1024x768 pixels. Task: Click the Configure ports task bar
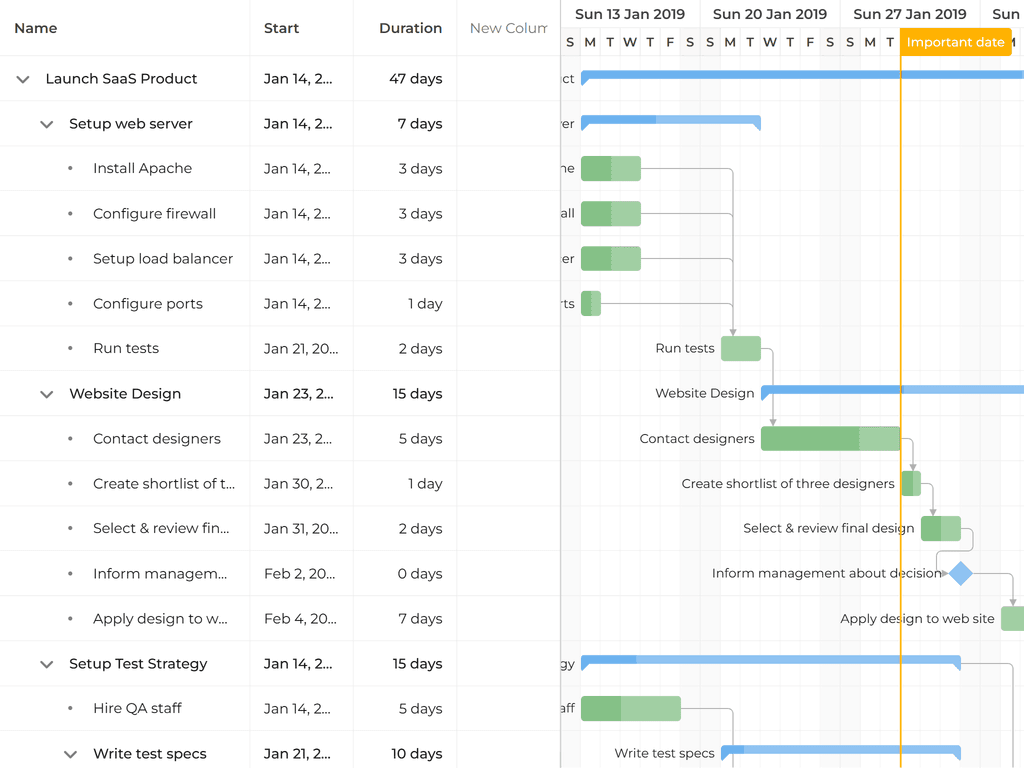tap(590, 303)
